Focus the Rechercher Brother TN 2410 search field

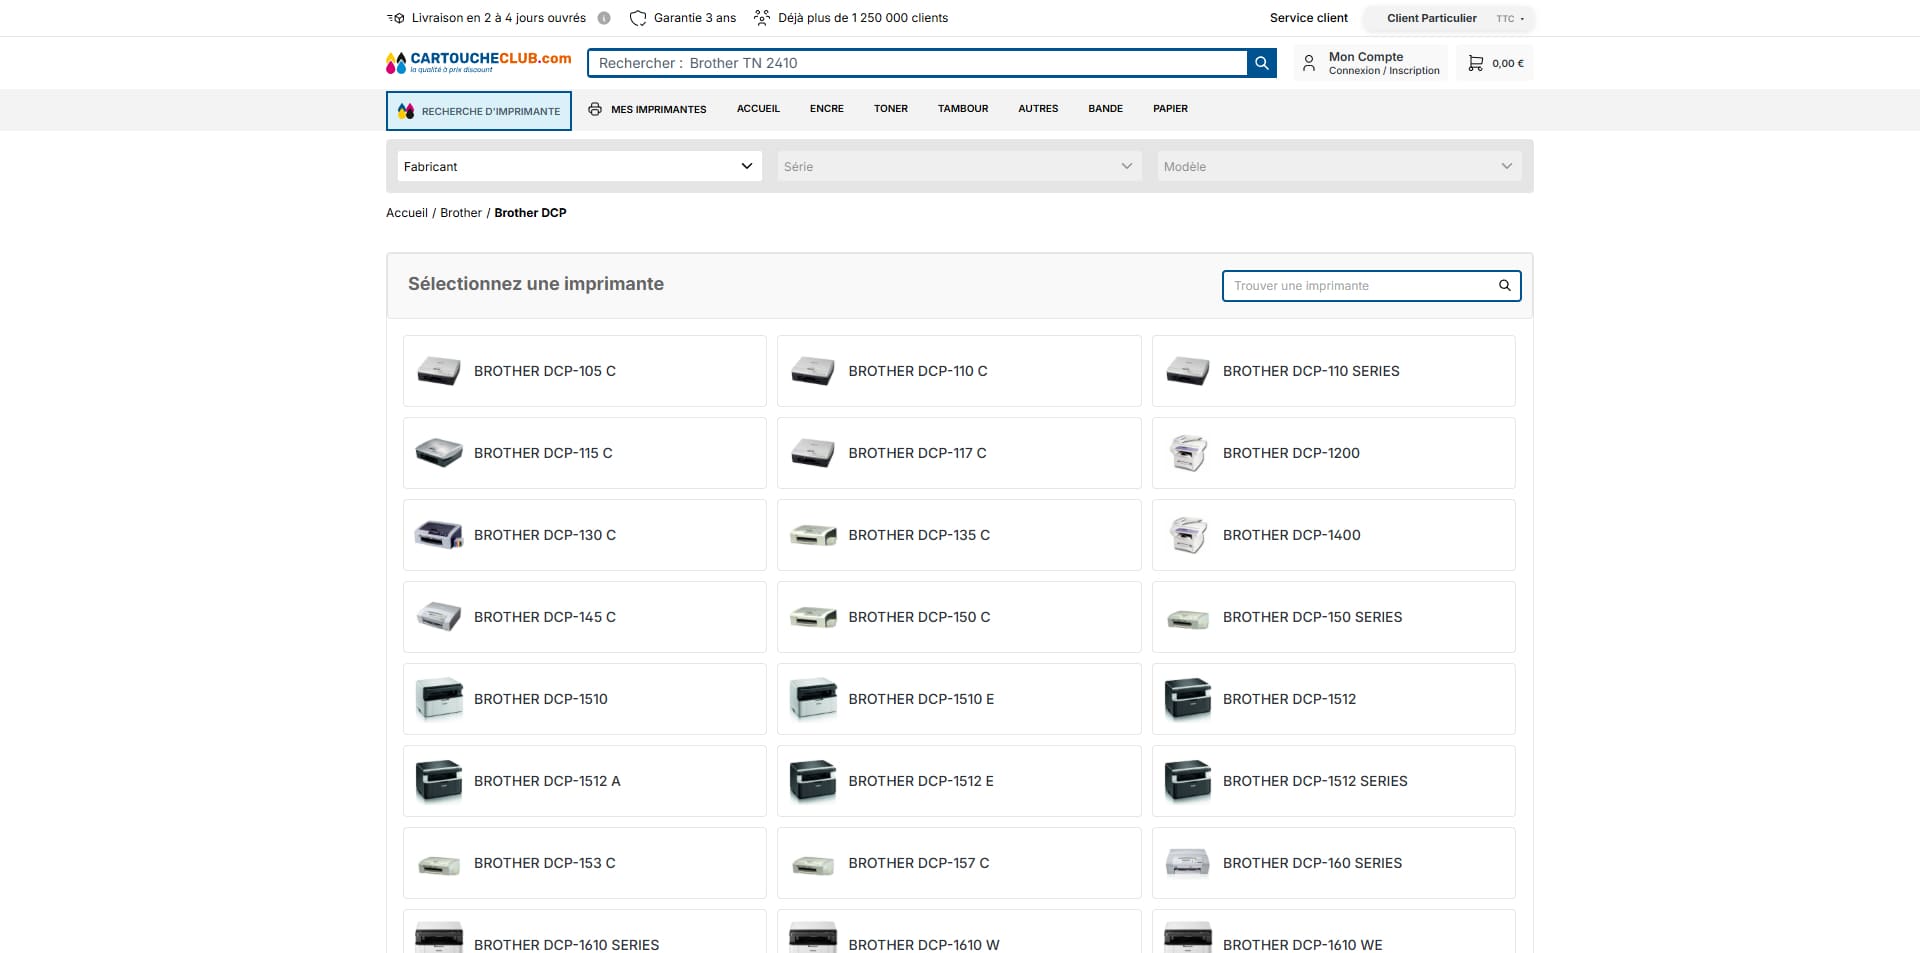point(917,63)
